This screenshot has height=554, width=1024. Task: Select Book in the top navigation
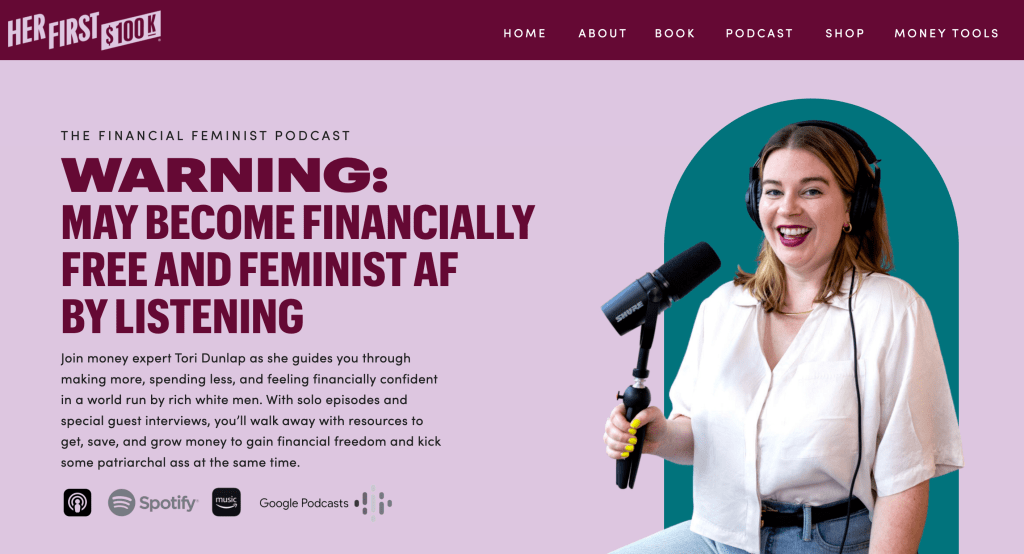coord(675,33)
